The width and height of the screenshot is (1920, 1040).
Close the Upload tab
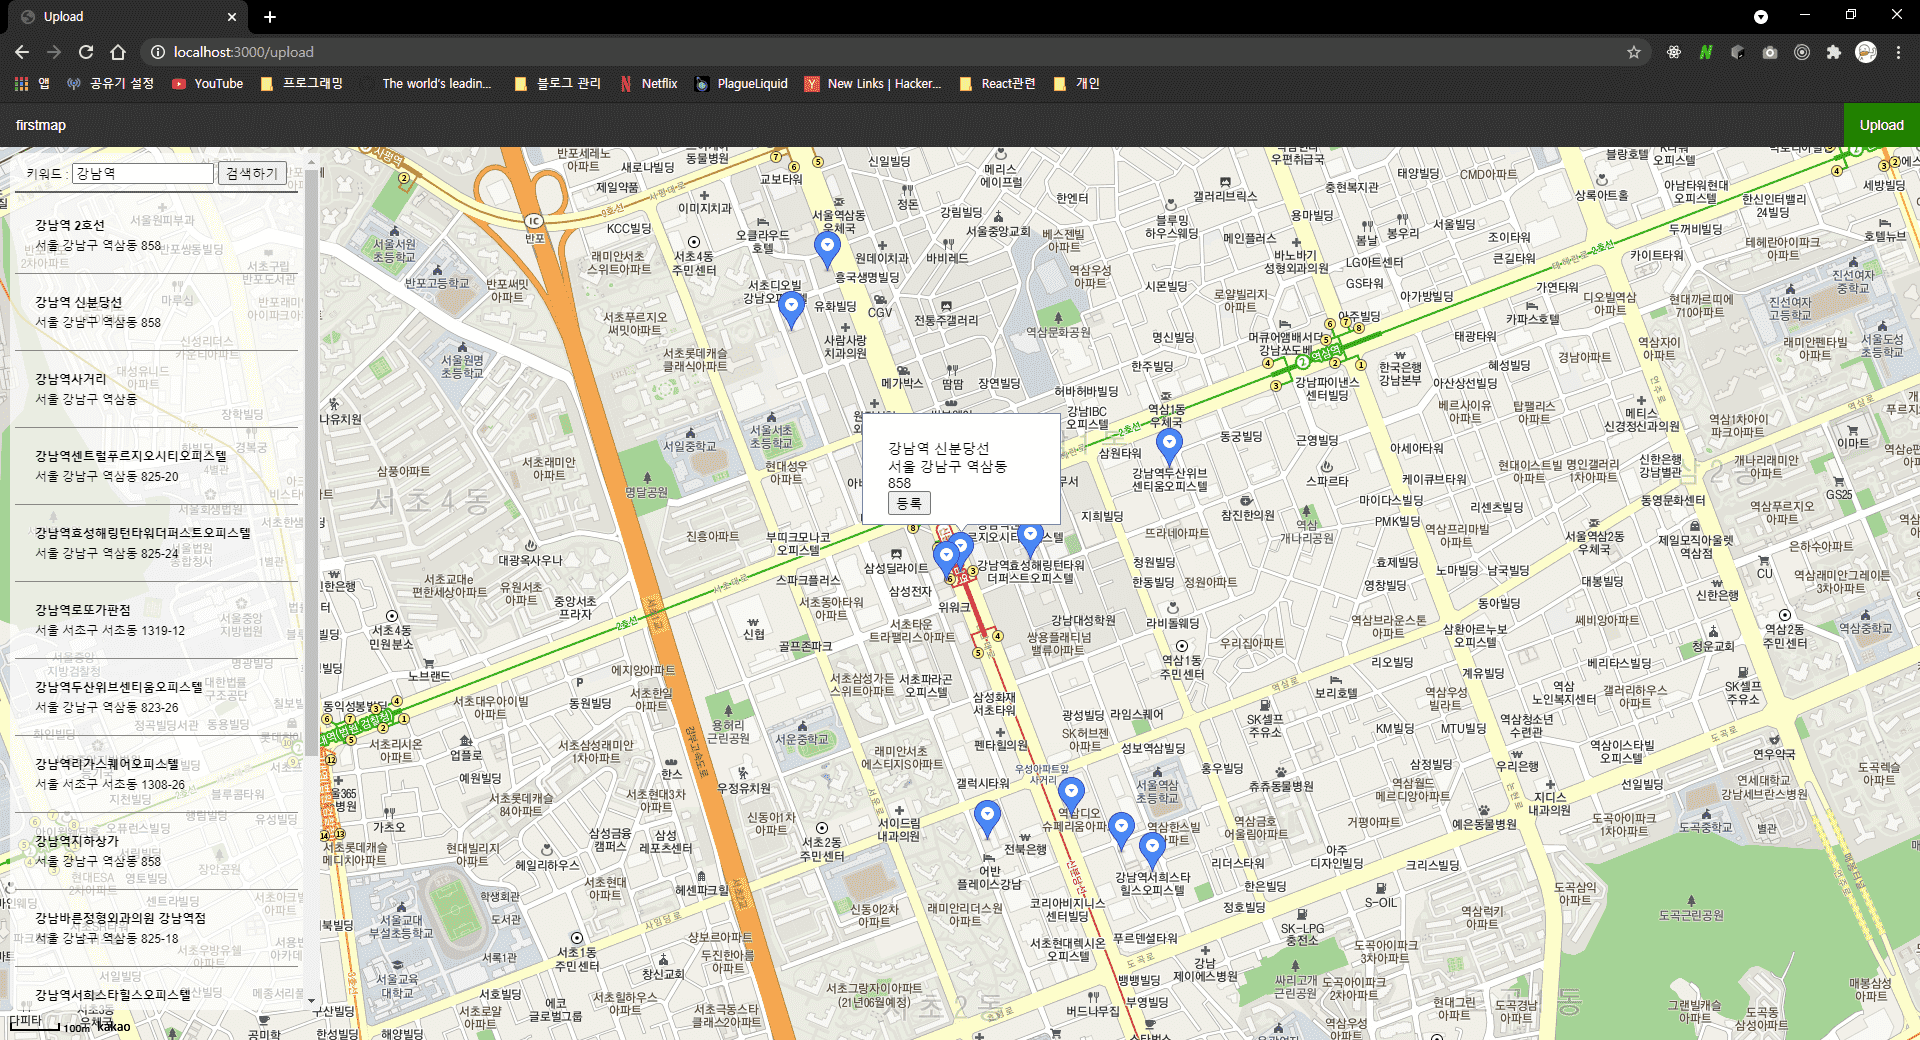[x=231, y=17]
